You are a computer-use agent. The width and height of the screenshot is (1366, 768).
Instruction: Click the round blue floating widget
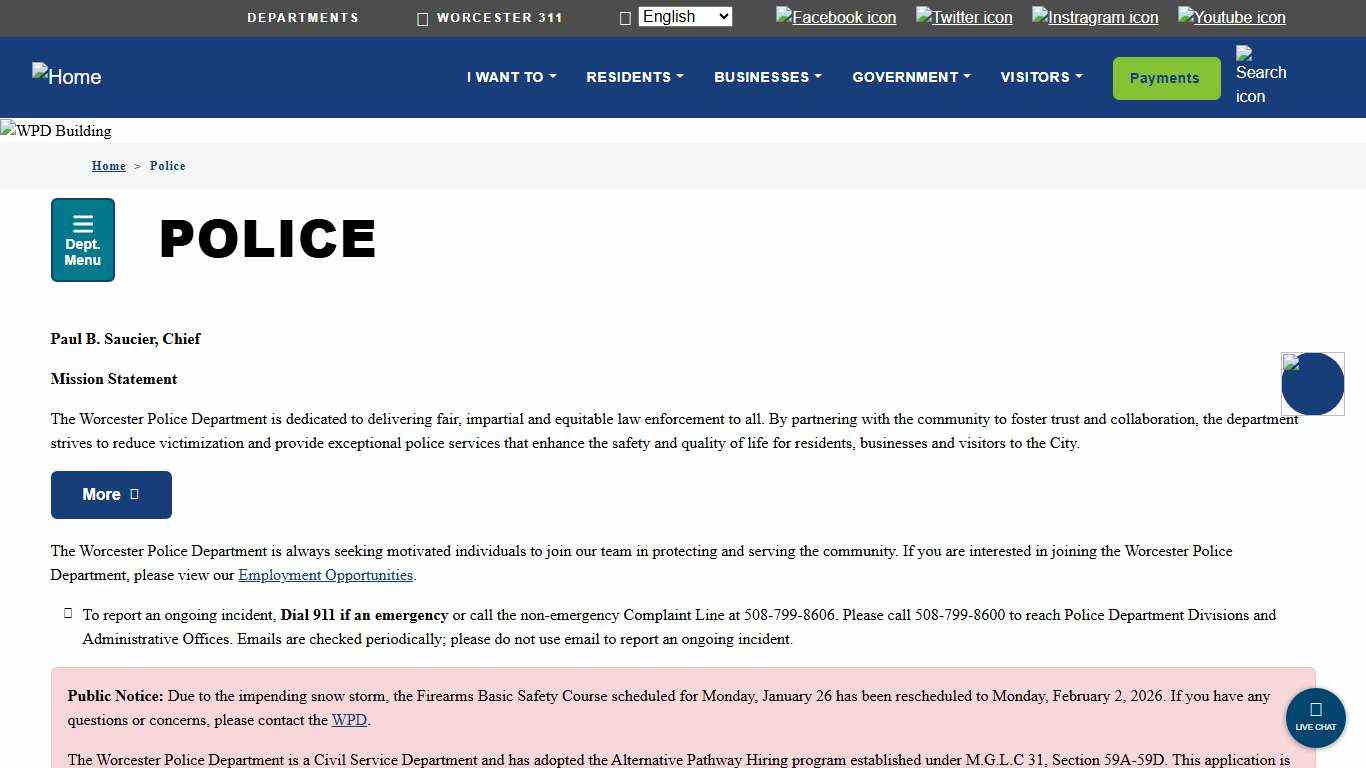[x=1312, y=384]
